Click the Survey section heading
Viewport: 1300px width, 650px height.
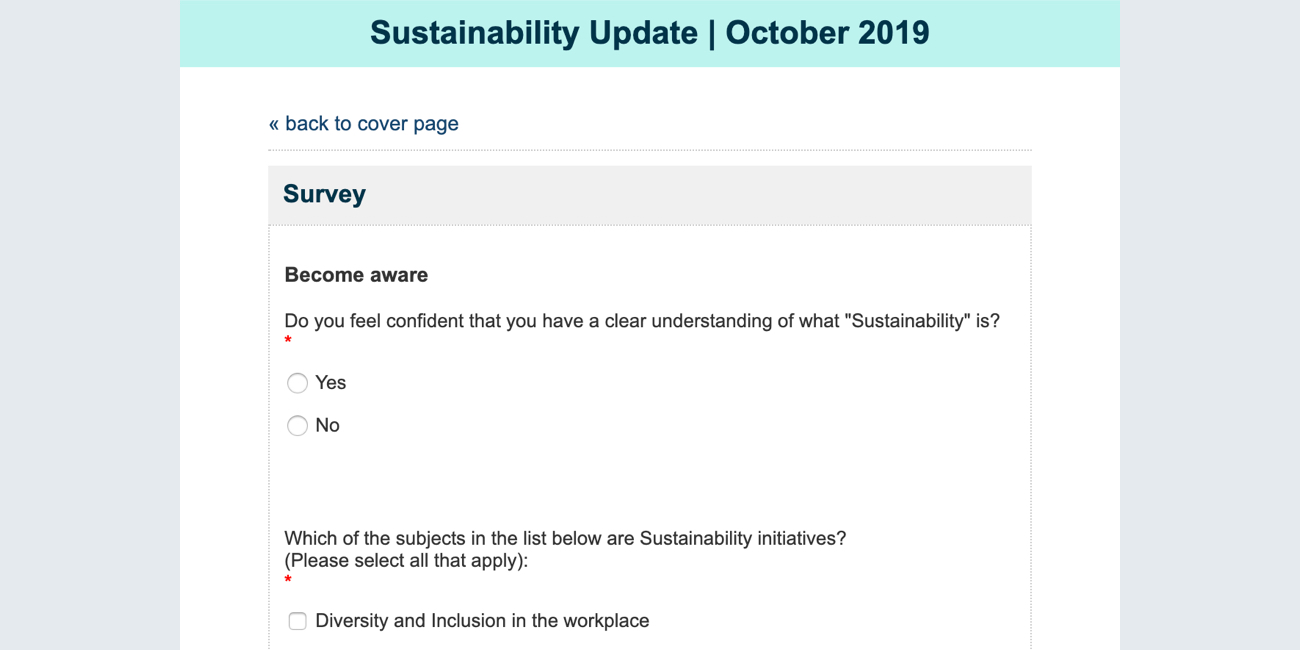(x=324, y=194)
